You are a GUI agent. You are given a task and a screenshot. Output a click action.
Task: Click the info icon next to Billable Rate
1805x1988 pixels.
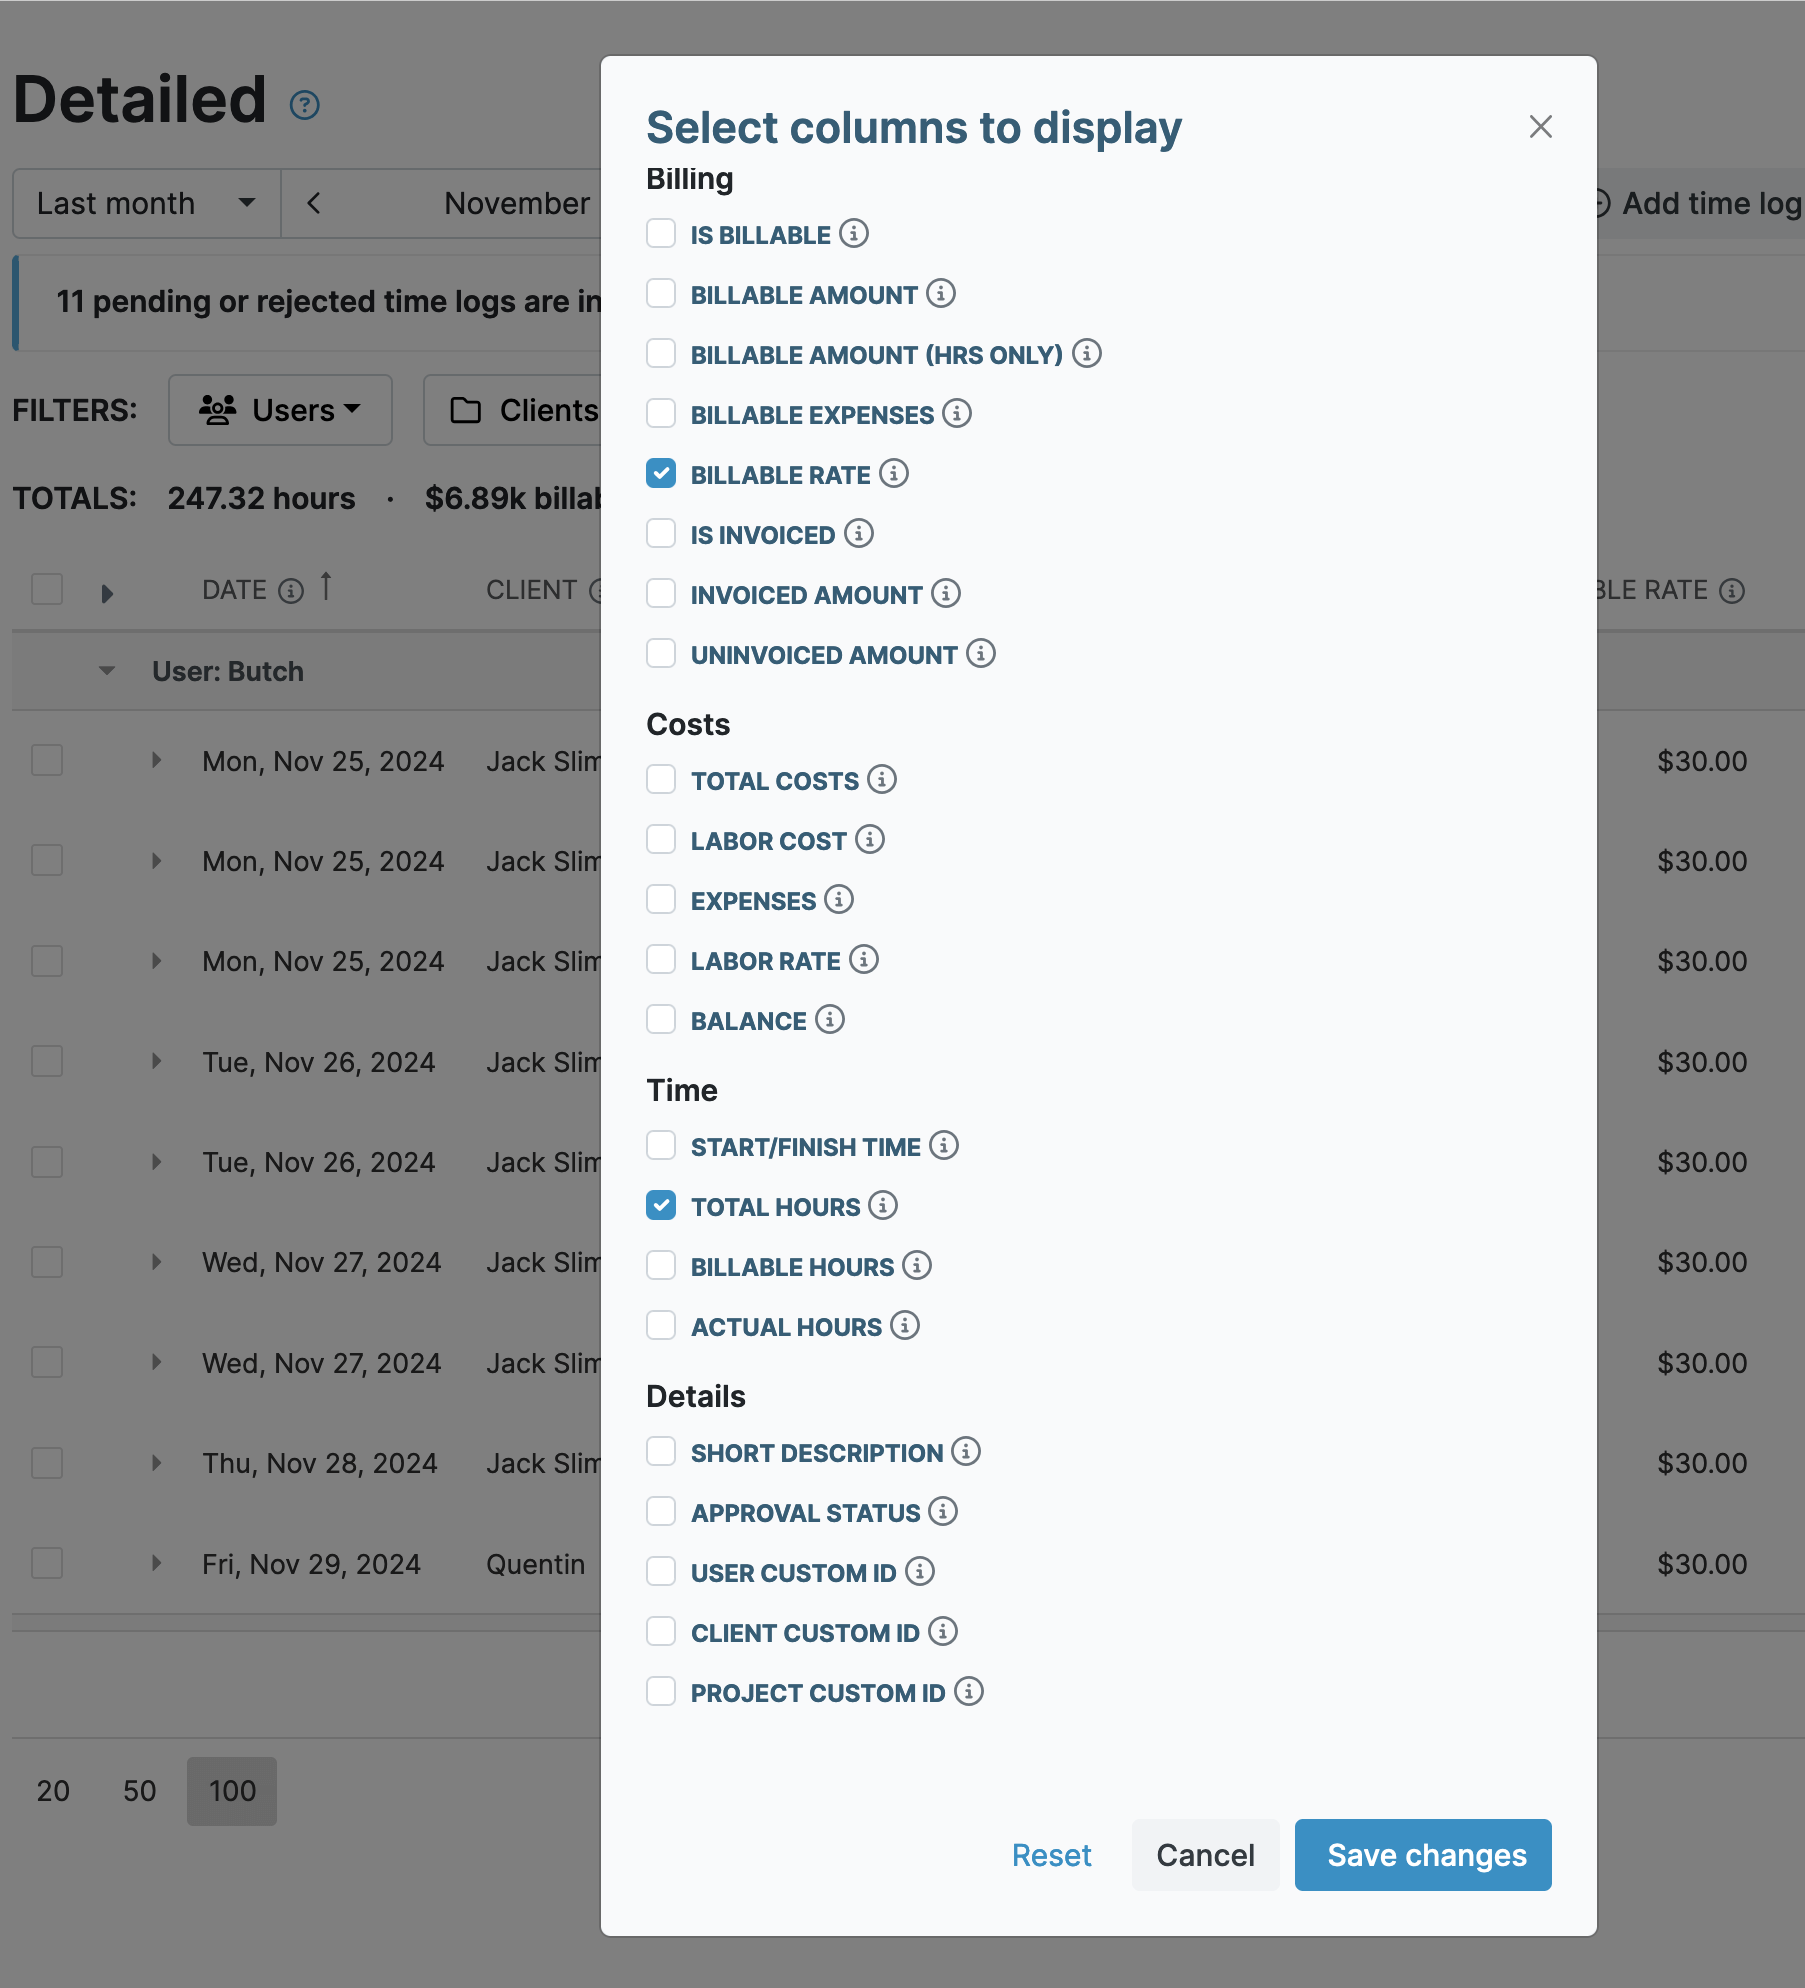(893, 474)
